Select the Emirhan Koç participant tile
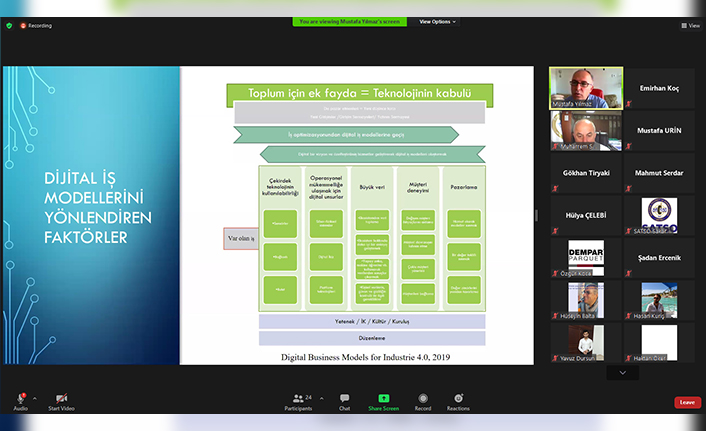This screenshot has width=706, height=431. 659,88
